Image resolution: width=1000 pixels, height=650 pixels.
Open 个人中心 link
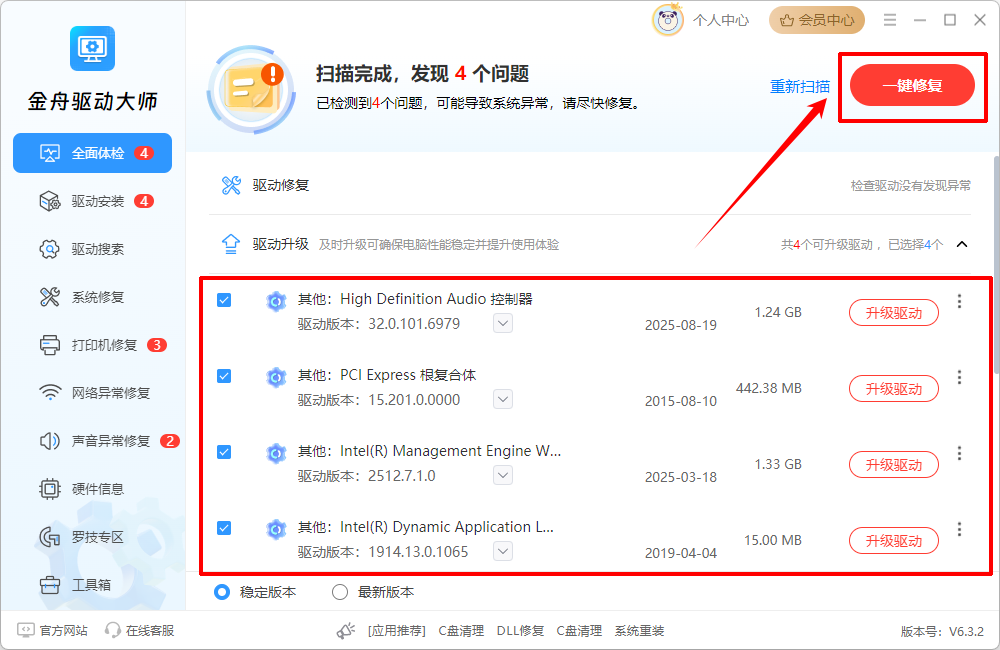pyautogui.click(x=721, y=20)
